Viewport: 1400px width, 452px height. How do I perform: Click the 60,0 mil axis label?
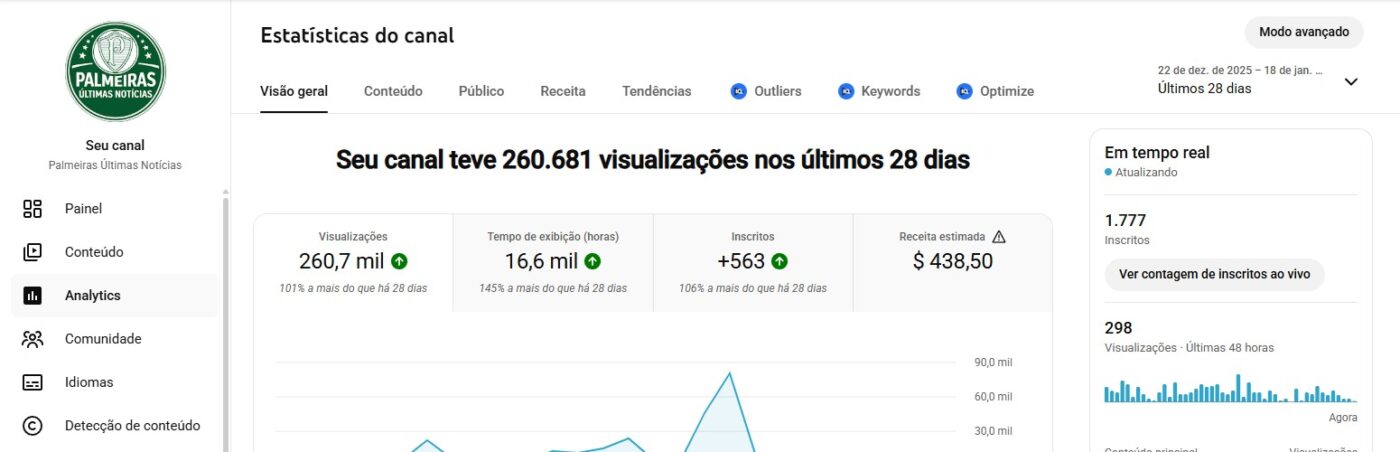coord(994,397)
